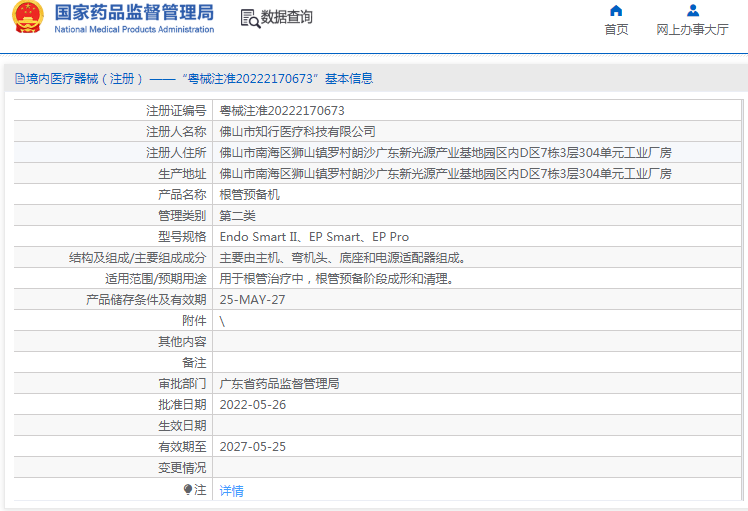Go to 首页 text label
Image resolution: width=748 pixels, height=511 pixels.
(616, 30)
